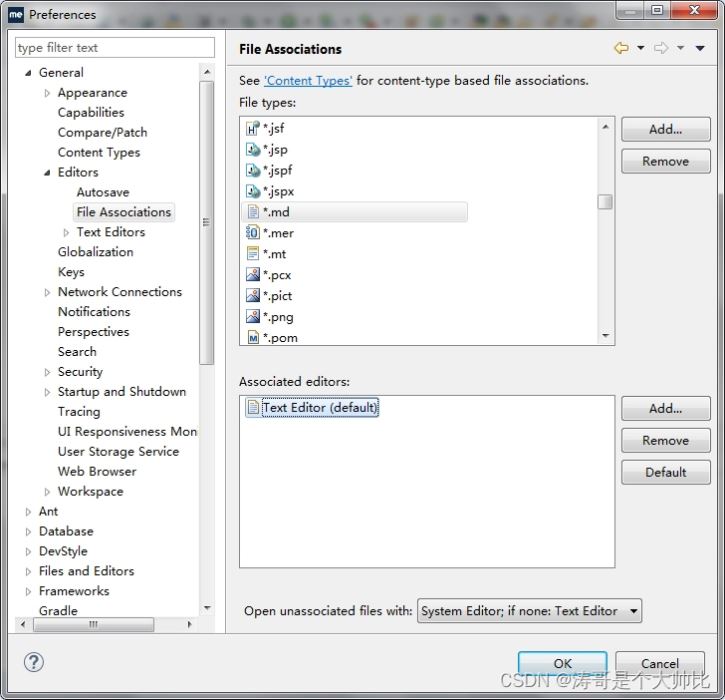The width and height of the screenshot is (725, 700).
Task: Click the *.png image icon
Action: (253, 317)
